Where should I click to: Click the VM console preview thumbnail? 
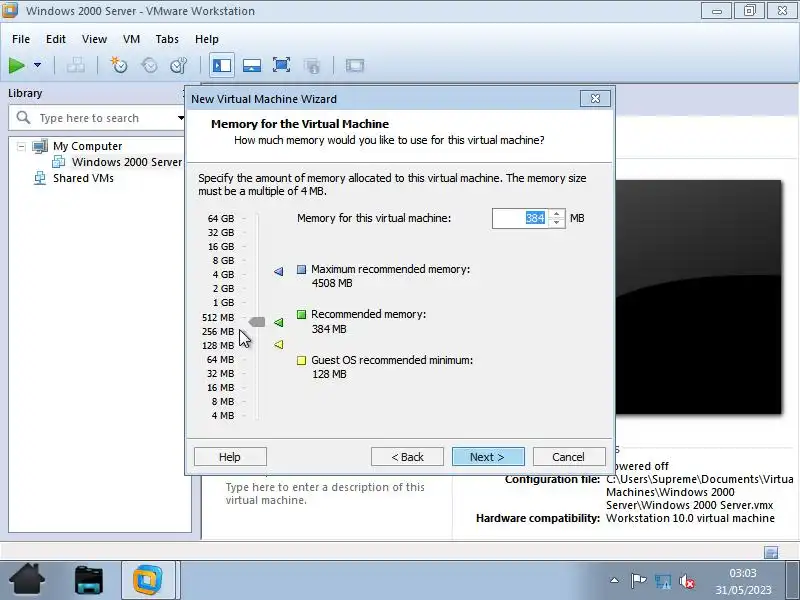(x=698, y=297)
